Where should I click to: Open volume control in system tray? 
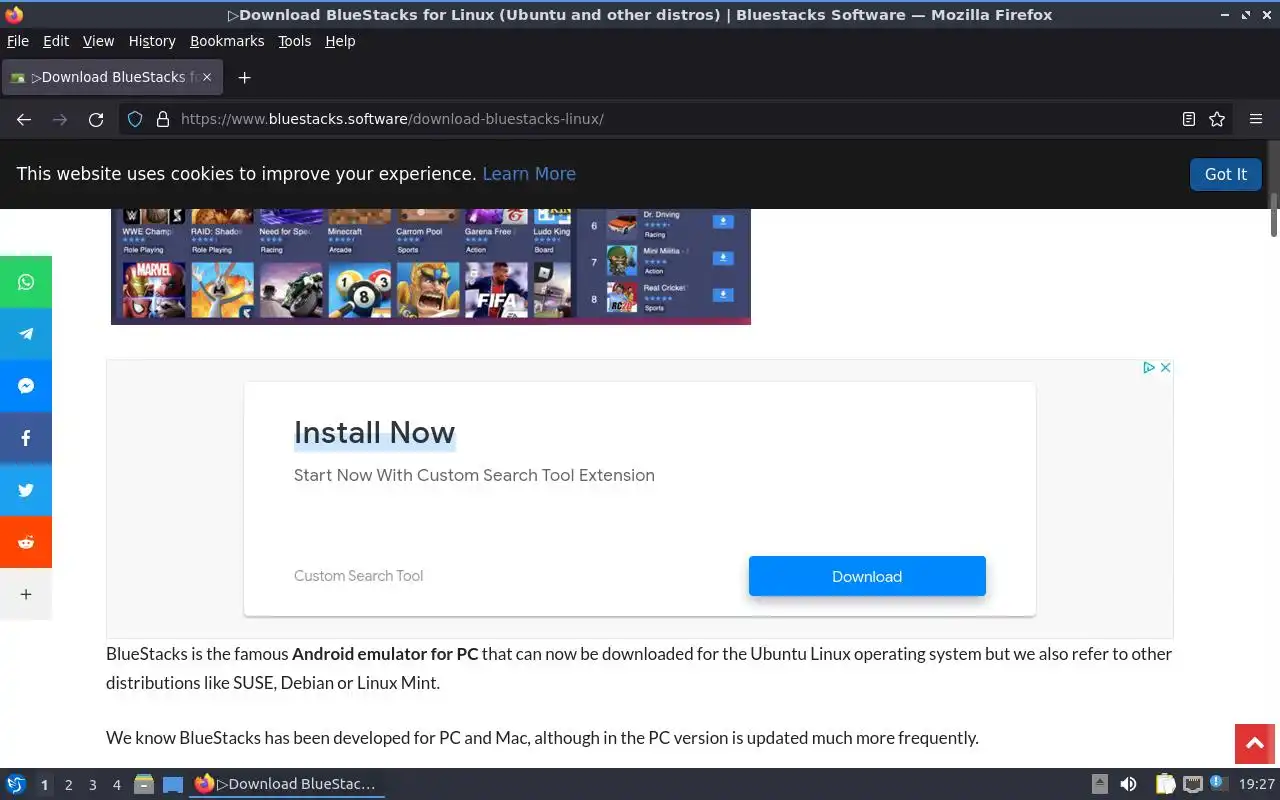coord(1128,784)
